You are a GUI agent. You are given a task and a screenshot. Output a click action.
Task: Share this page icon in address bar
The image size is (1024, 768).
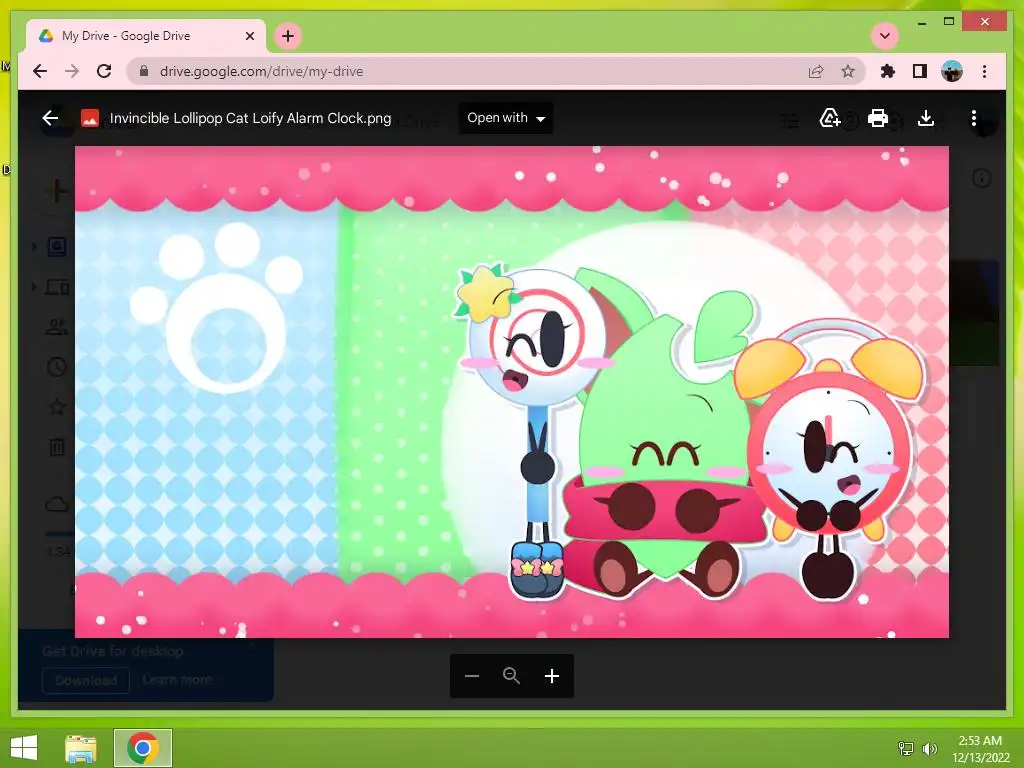click(x=816, y=71)
